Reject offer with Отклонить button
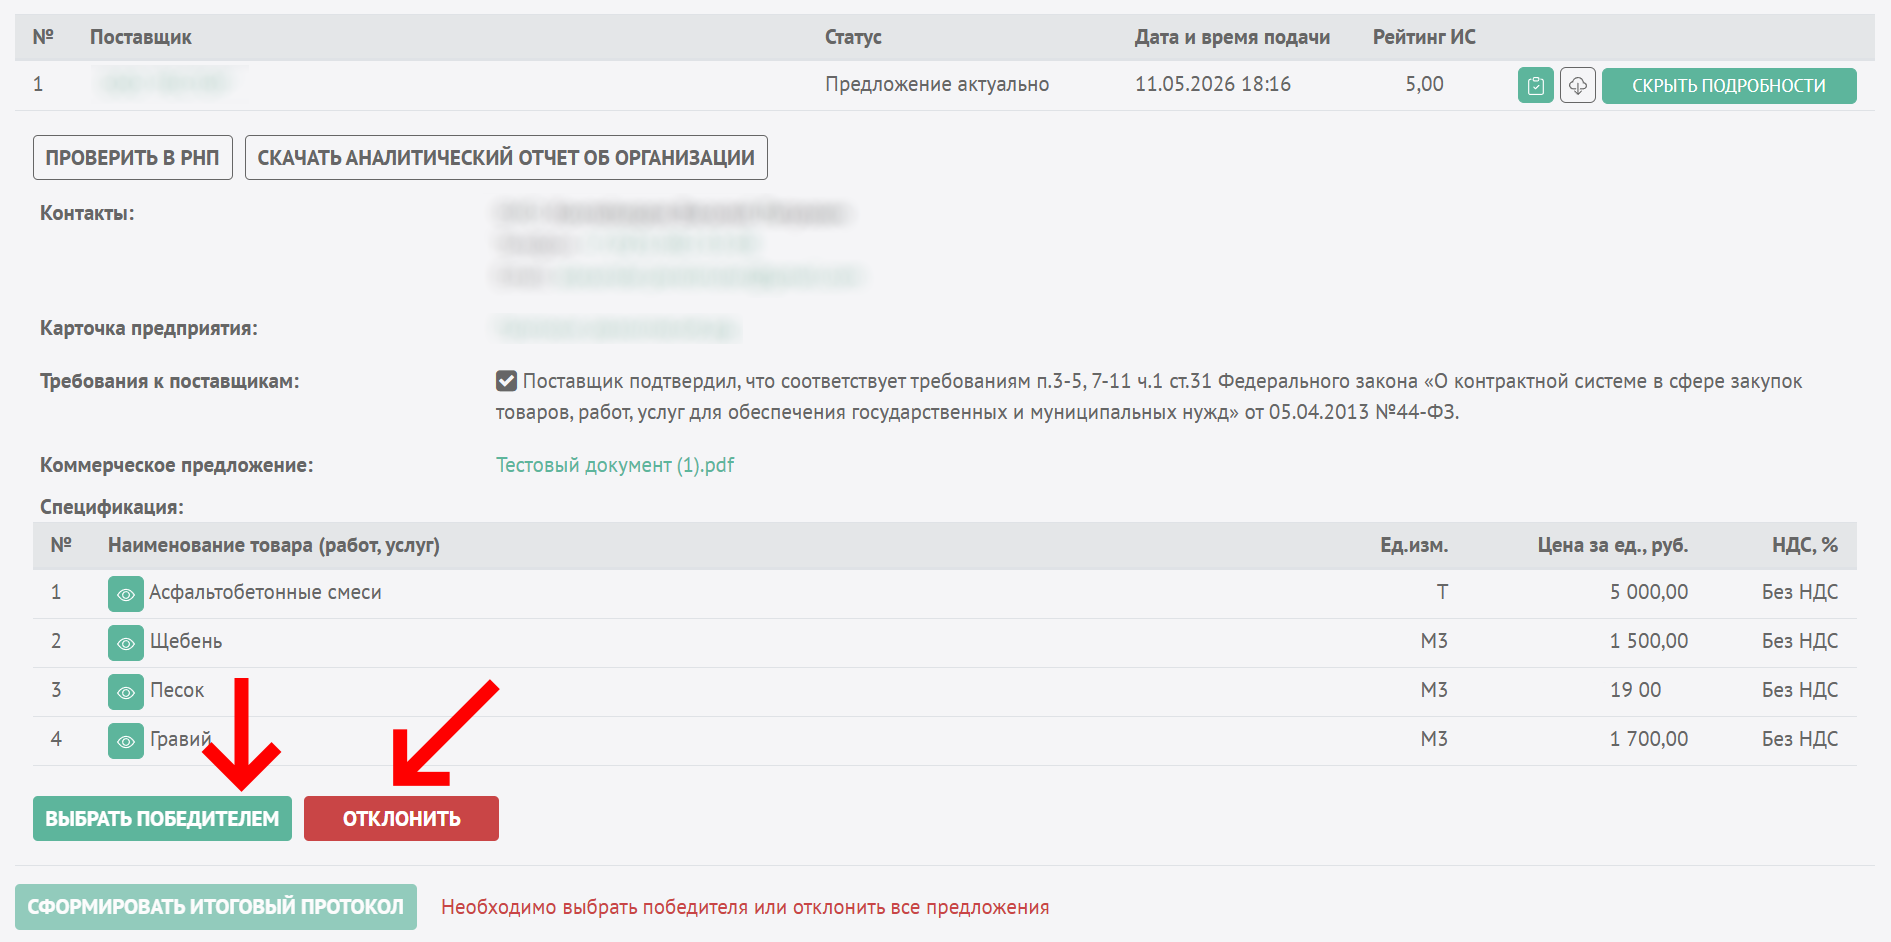 tap(401, 819)
